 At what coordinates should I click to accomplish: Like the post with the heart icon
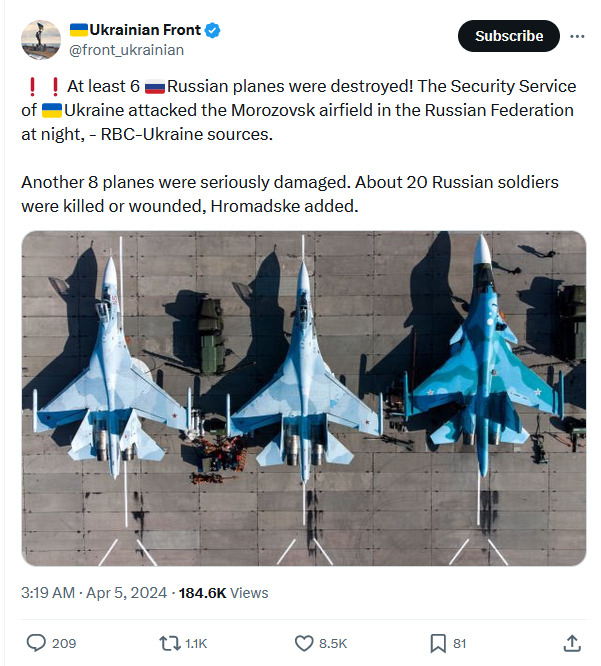(x=304, y=643)
